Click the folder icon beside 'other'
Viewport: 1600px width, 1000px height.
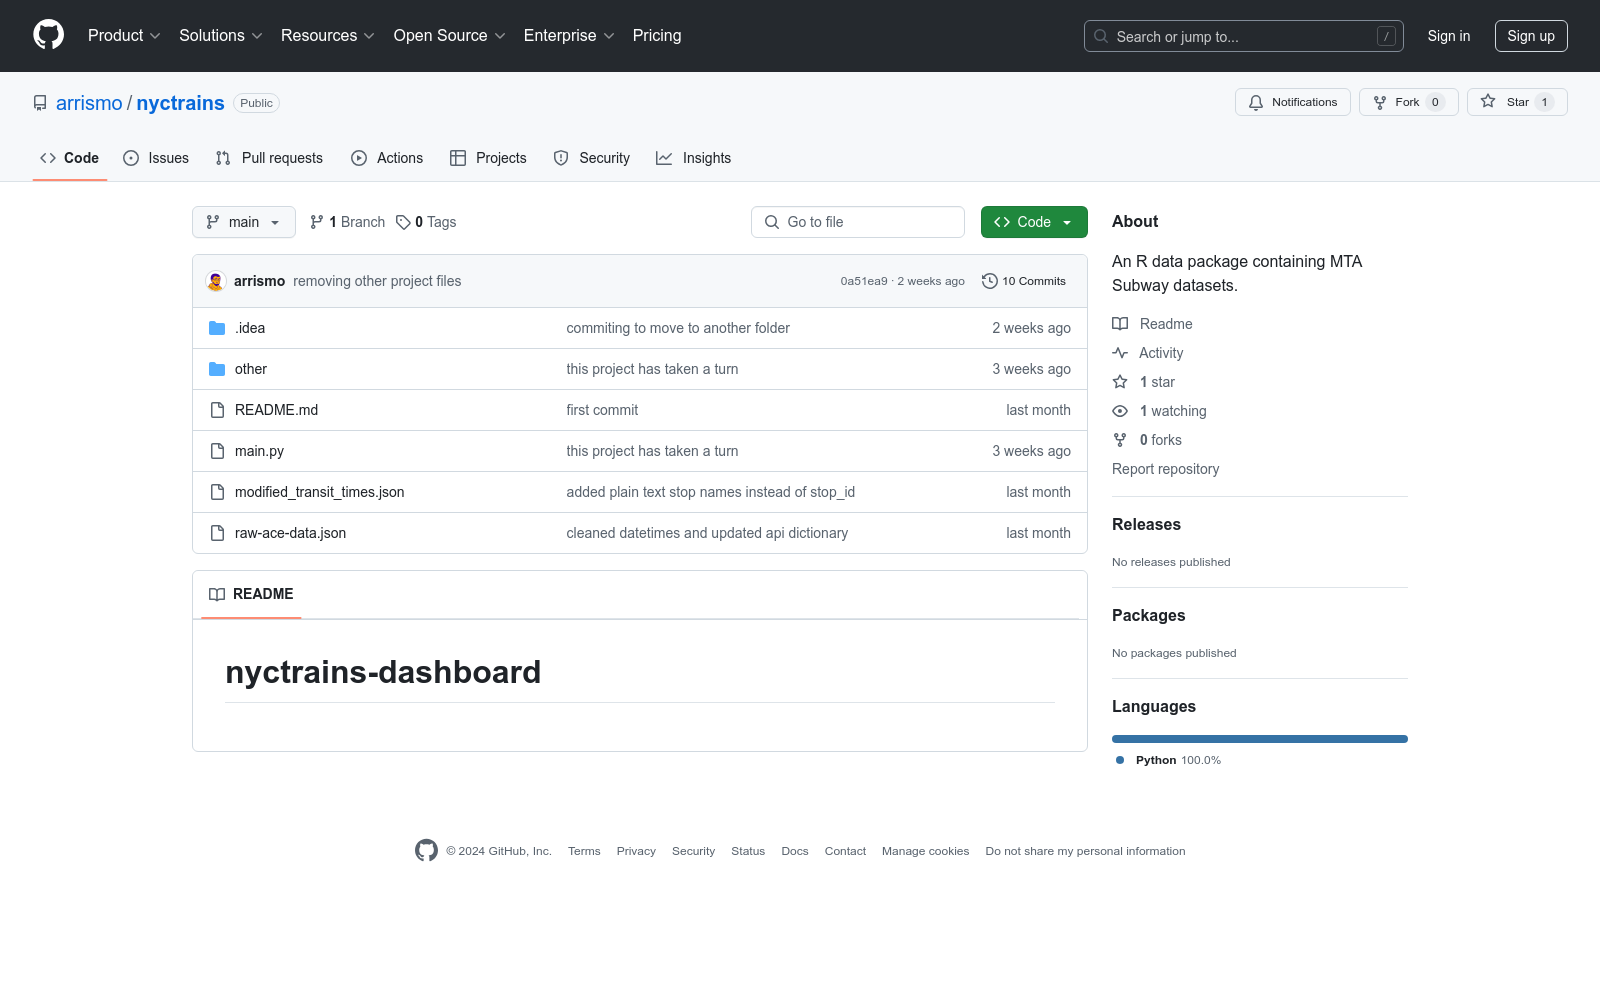(x=217, y=369)
